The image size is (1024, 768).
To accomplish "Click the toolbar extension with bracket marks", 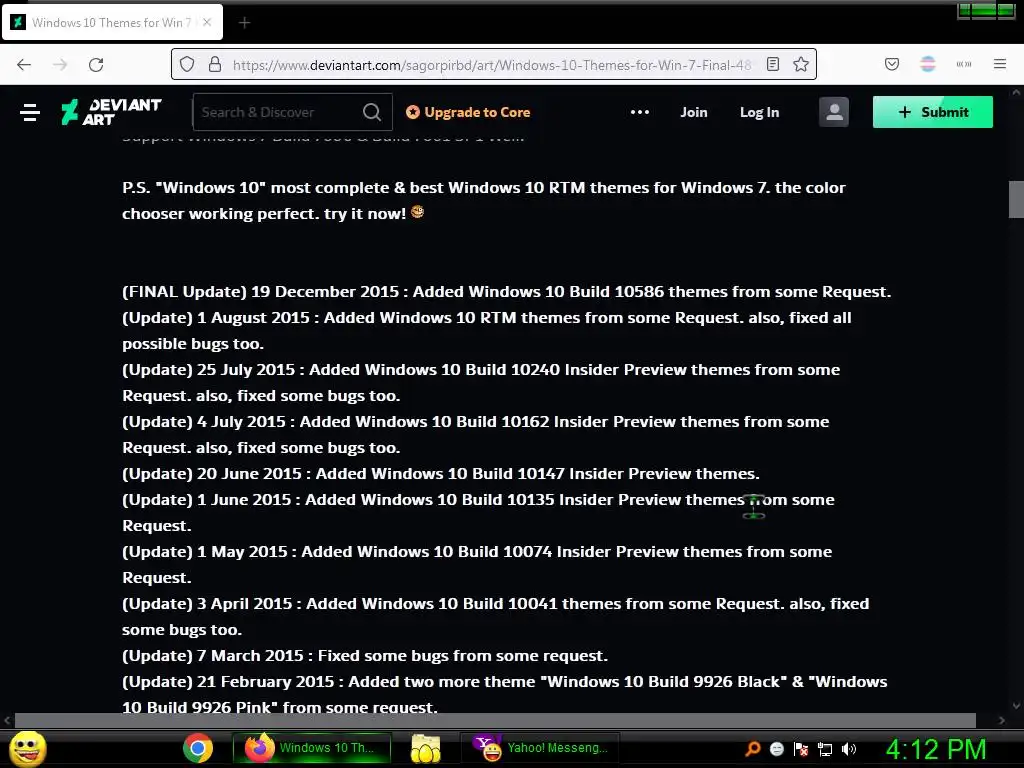I will (x=964, y=64).
